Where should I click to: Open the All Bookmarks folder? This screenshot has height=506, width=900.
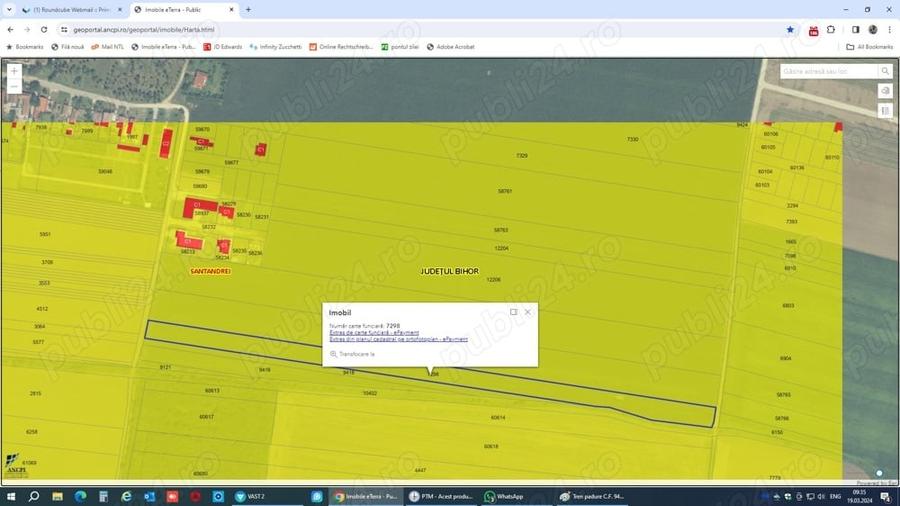point(870,47)
